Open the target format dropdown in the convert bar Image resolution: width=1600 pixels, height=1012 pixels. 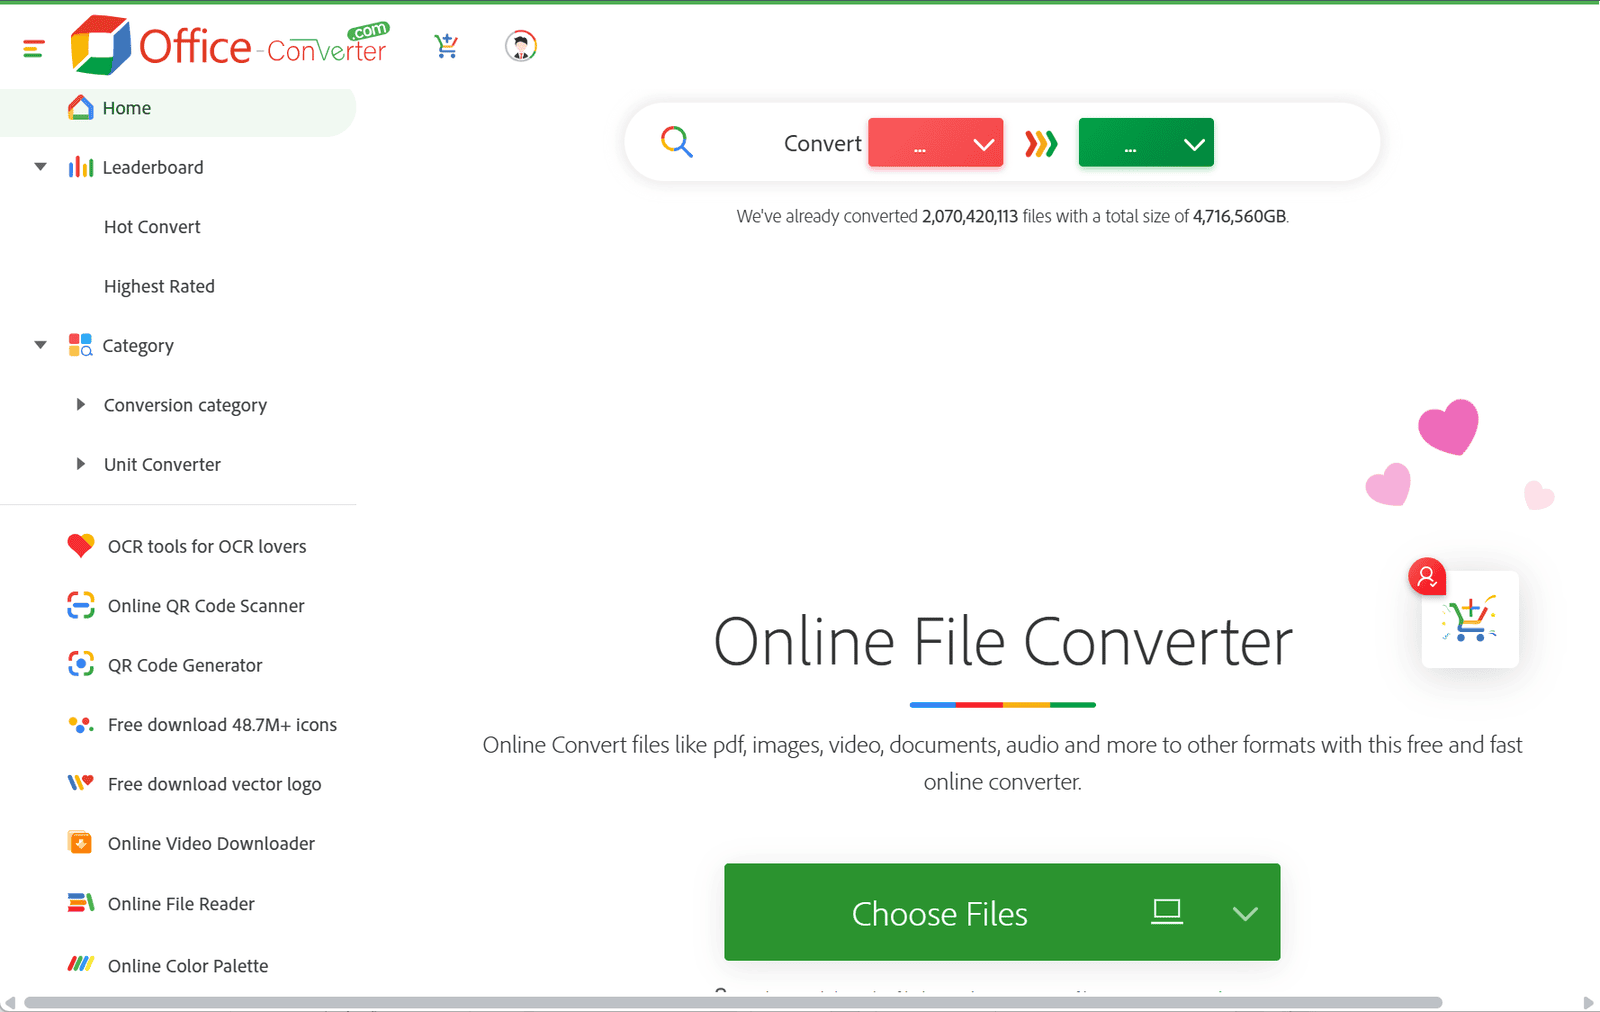click(x=1145, y=142)
